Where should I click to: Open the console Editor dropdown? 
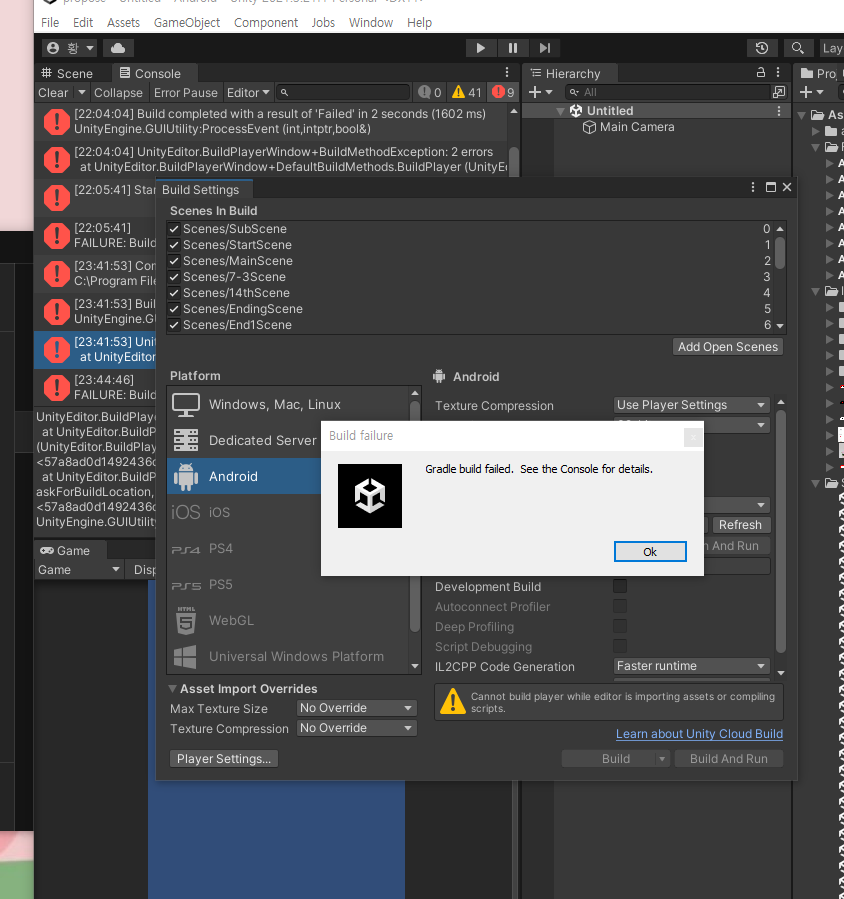tap(248, 92)
